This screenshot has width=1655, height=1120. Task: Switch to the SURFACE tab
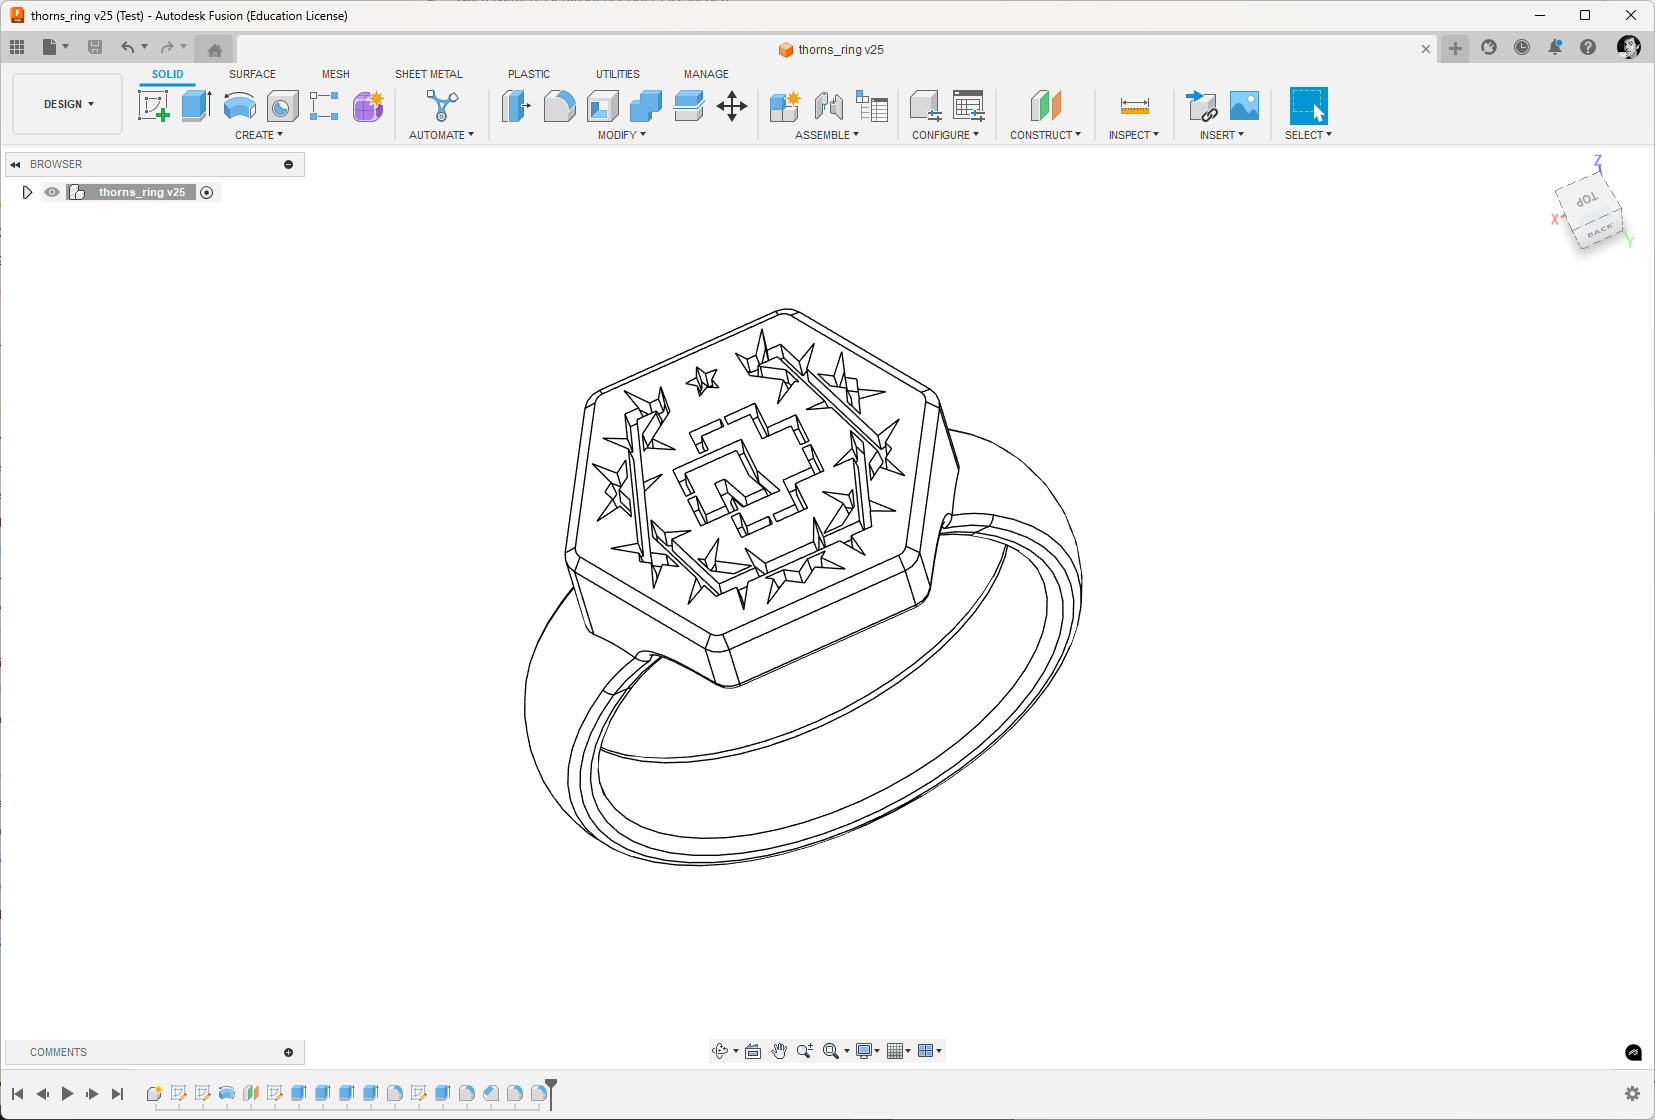click(252, 74)
